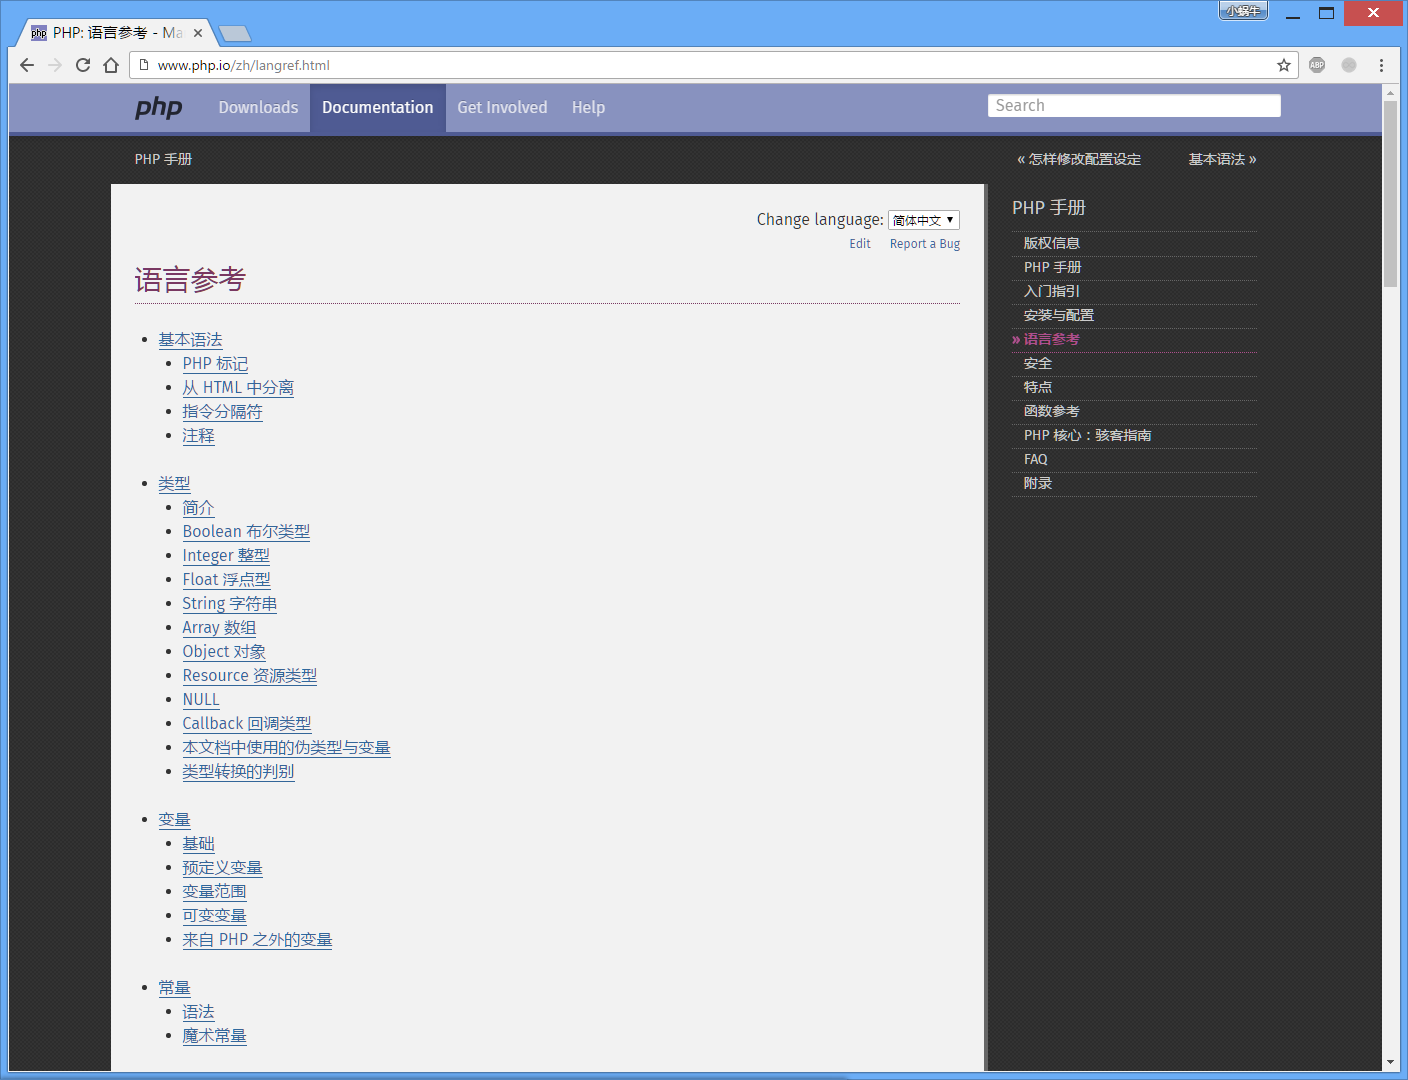Click the php logo

pyautogui.click(x=159, y=107)
